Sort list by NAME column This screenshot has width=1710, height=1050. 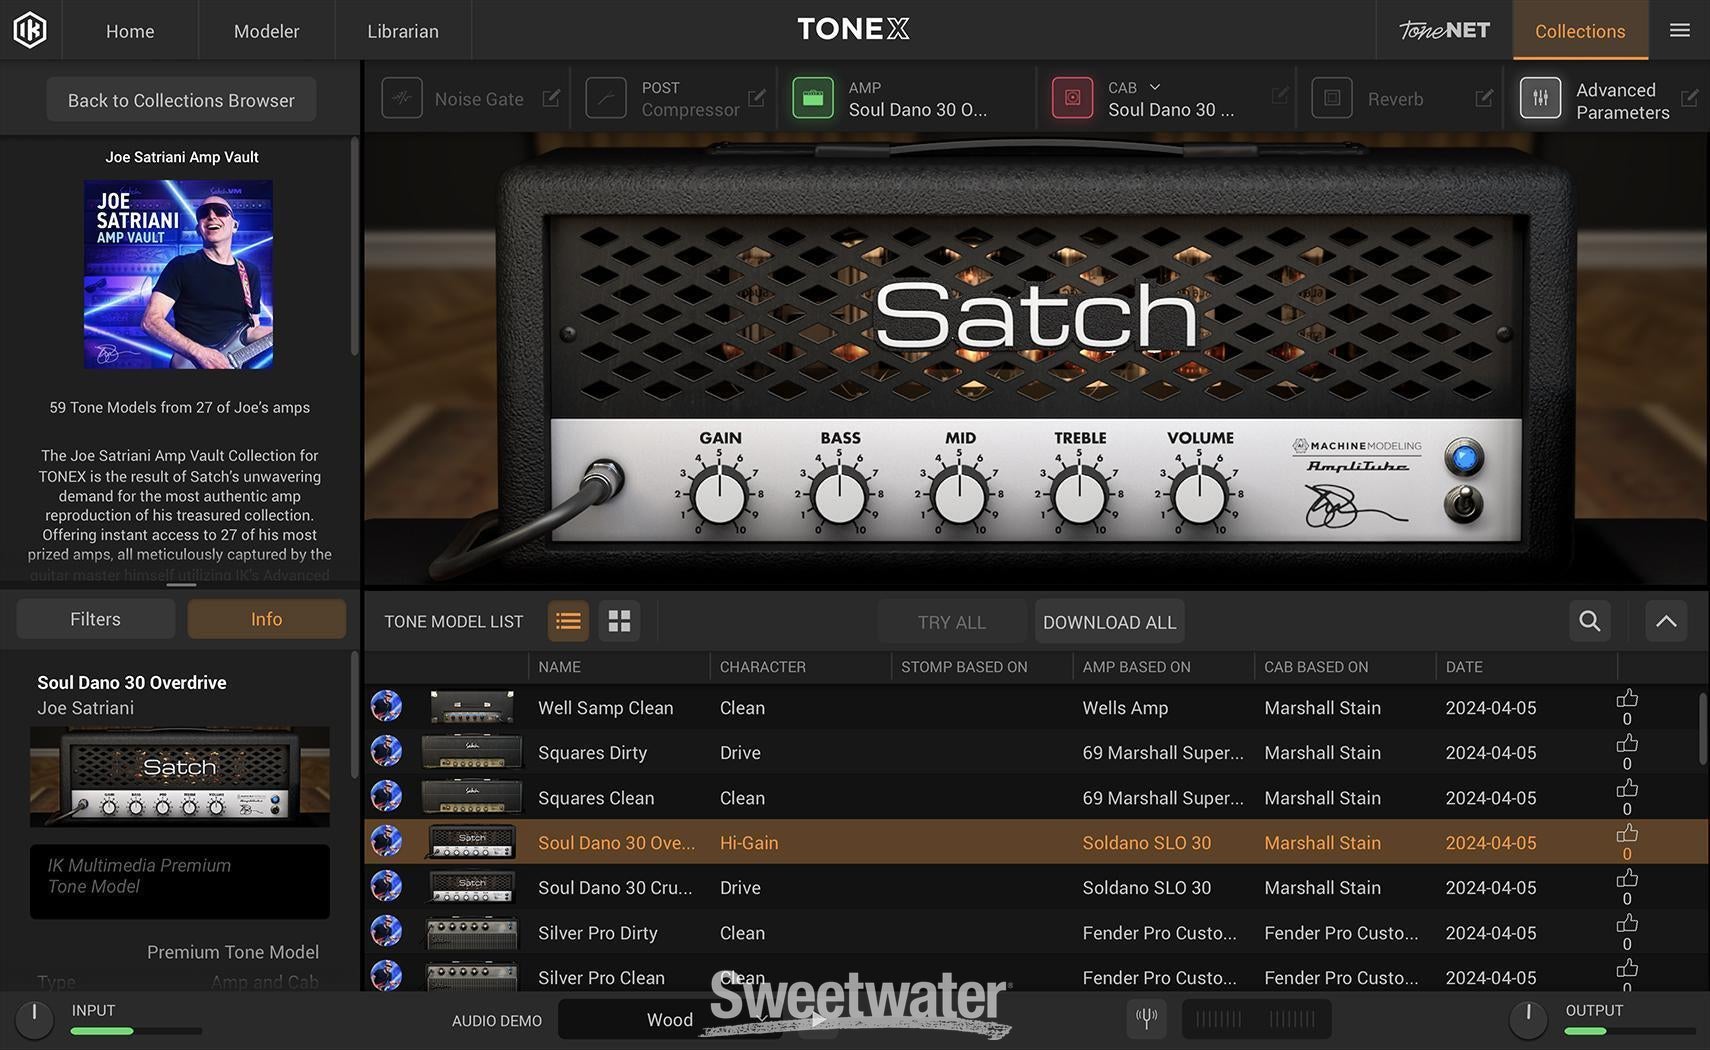pos(619,667)
